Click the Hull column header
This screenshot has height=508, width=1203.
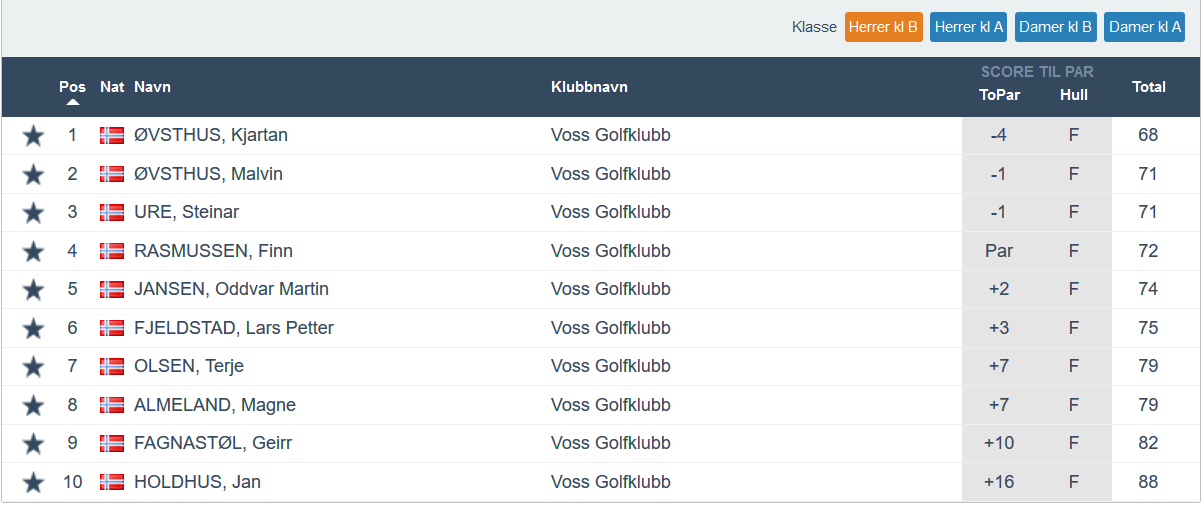tap(1073, 95)
